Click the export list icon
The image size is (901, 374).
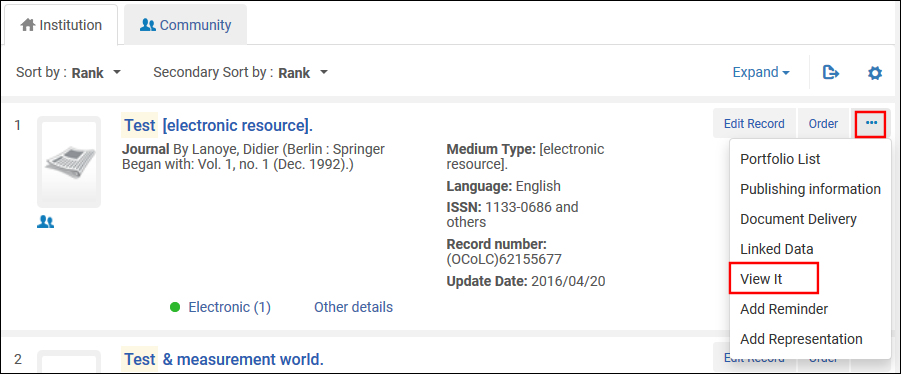point(831,73)
